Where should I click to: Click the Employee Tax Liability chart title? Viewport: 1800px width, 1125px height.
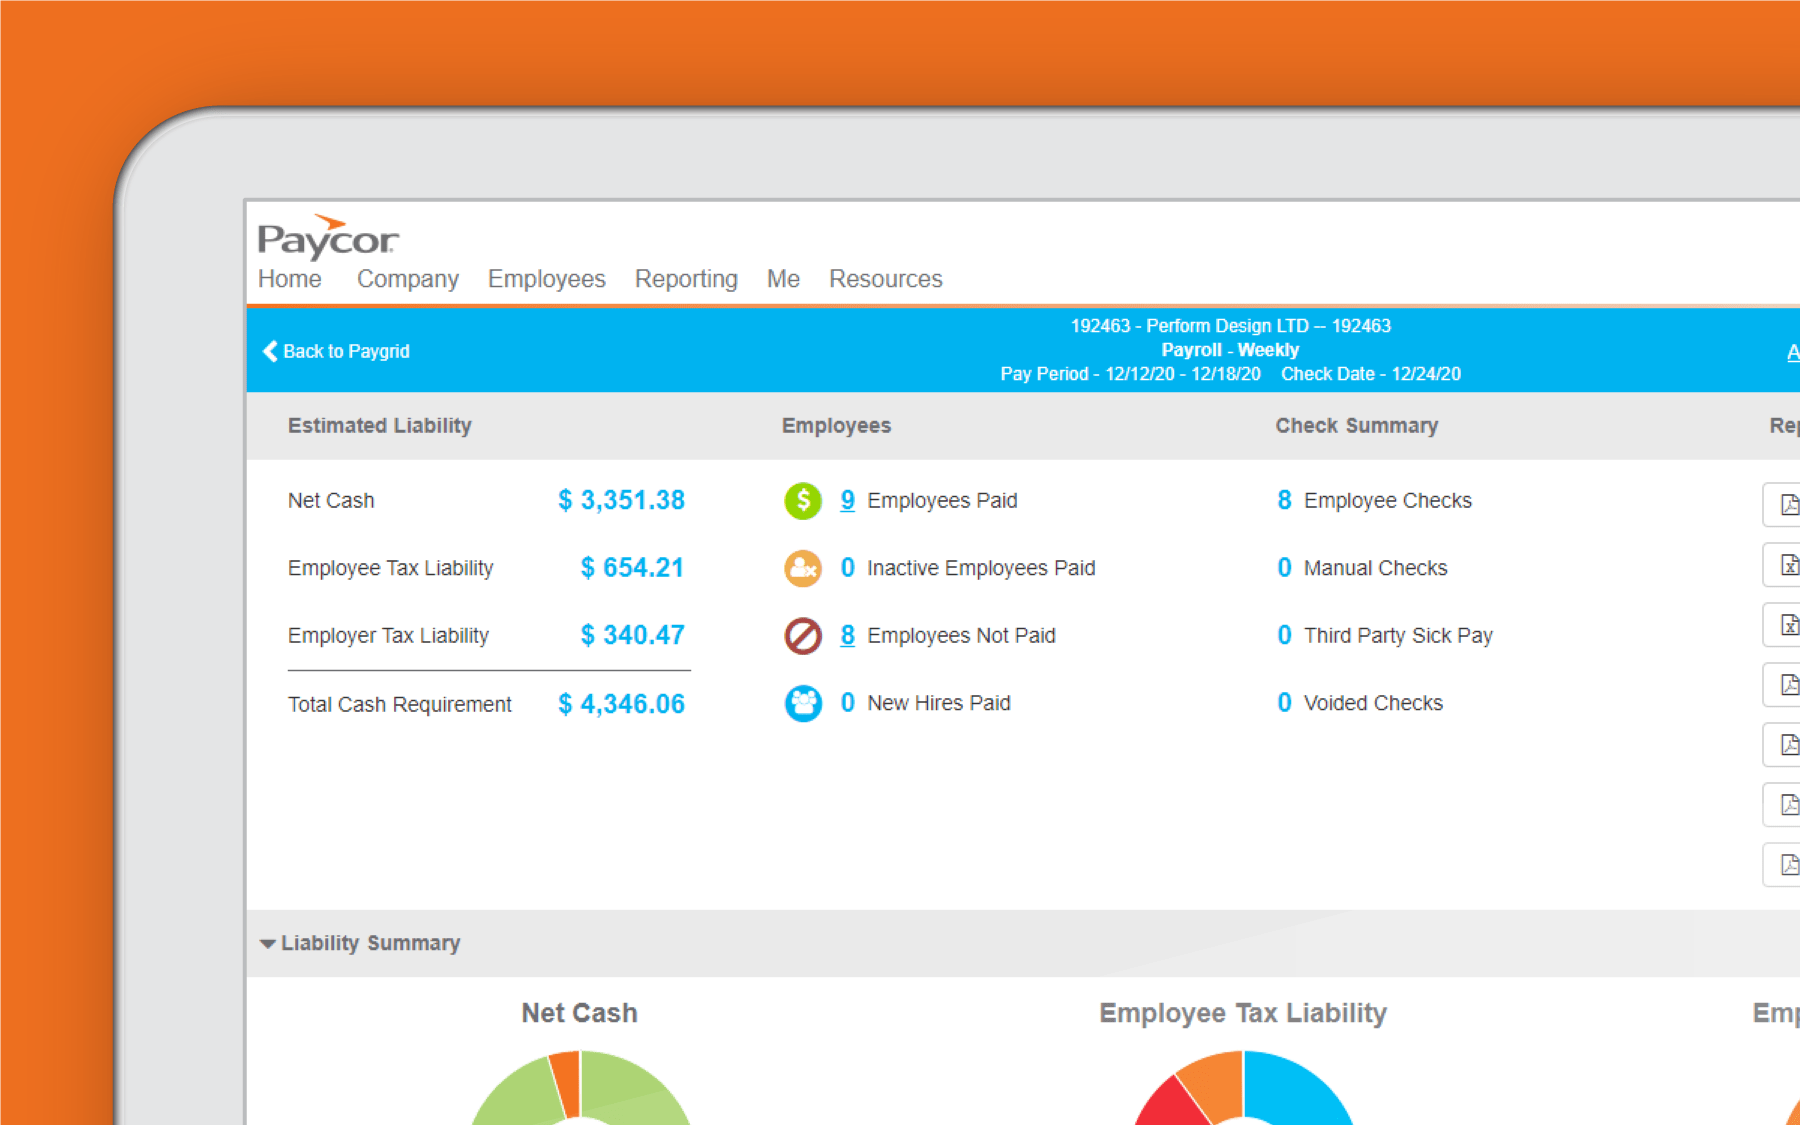pos(1243,1013)
